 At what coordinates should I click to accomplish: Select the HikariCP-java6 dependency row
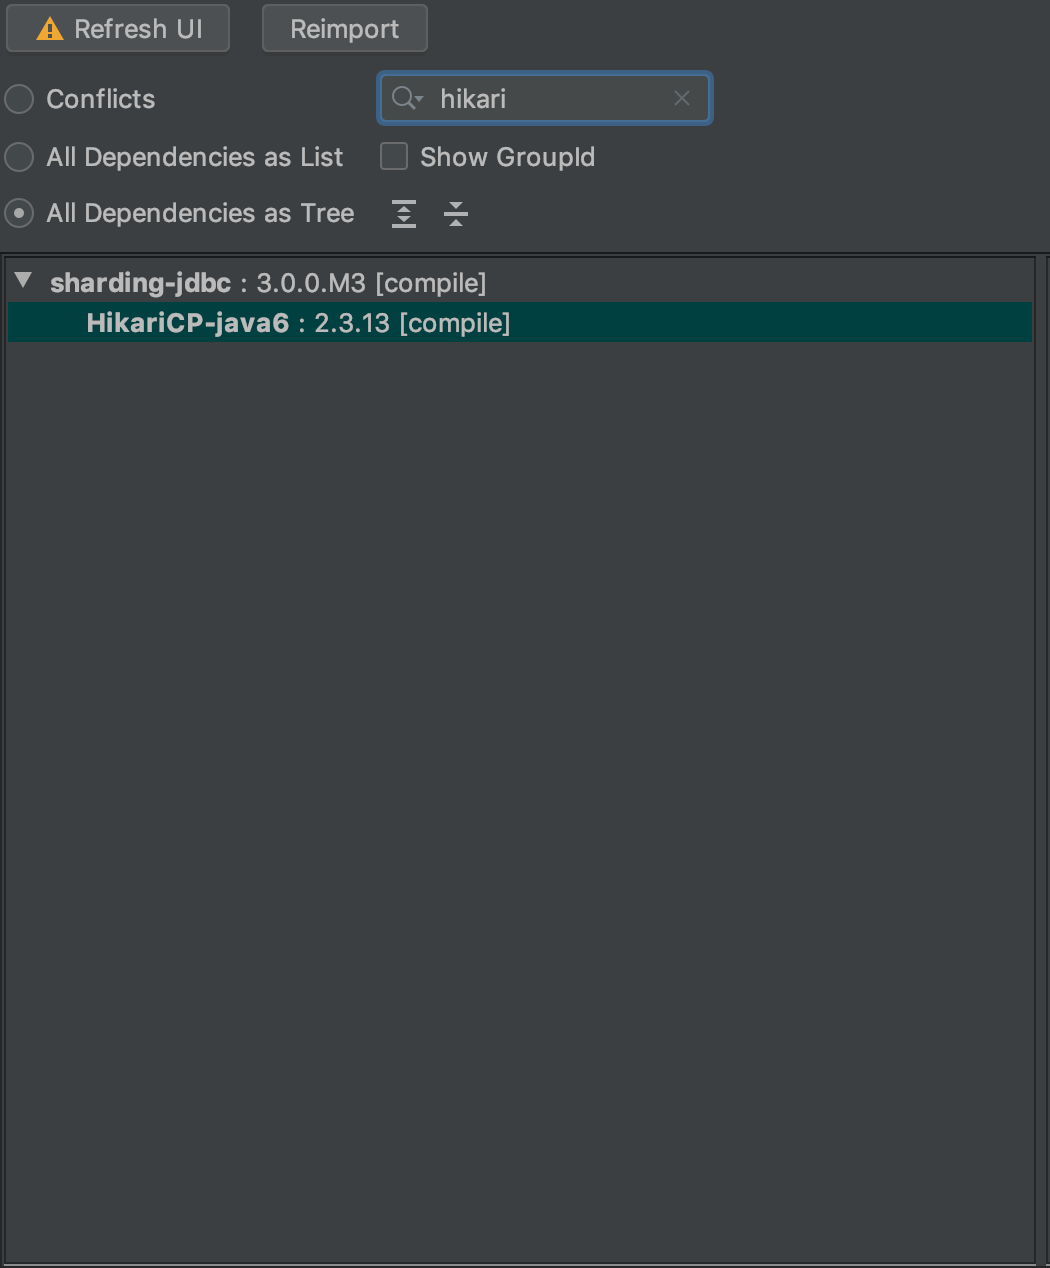(x=188, y=322)
